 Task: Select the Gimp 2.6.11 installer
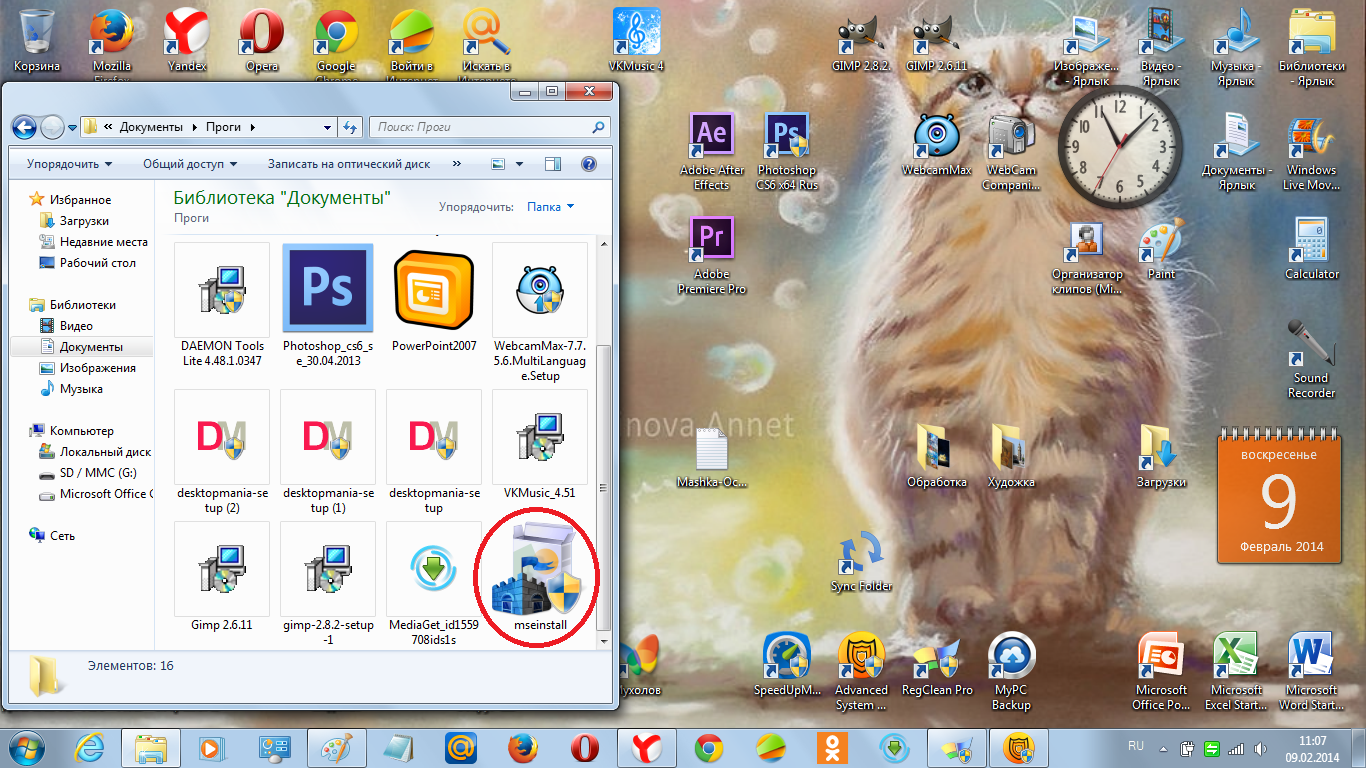pos(222,577)
